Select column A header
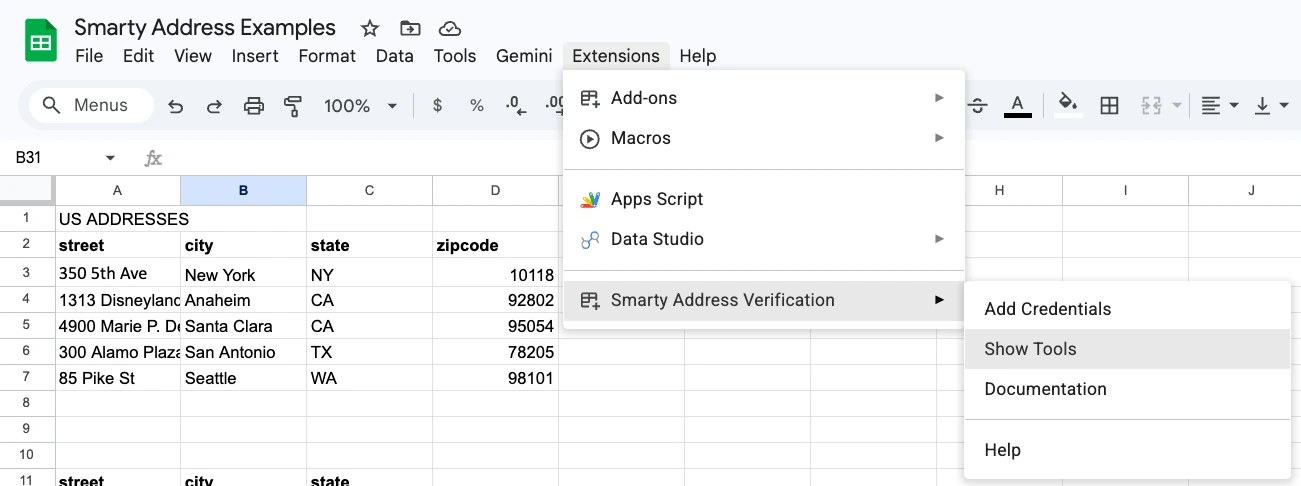The width and height of the screenshot is (1301, 486). 118,190
